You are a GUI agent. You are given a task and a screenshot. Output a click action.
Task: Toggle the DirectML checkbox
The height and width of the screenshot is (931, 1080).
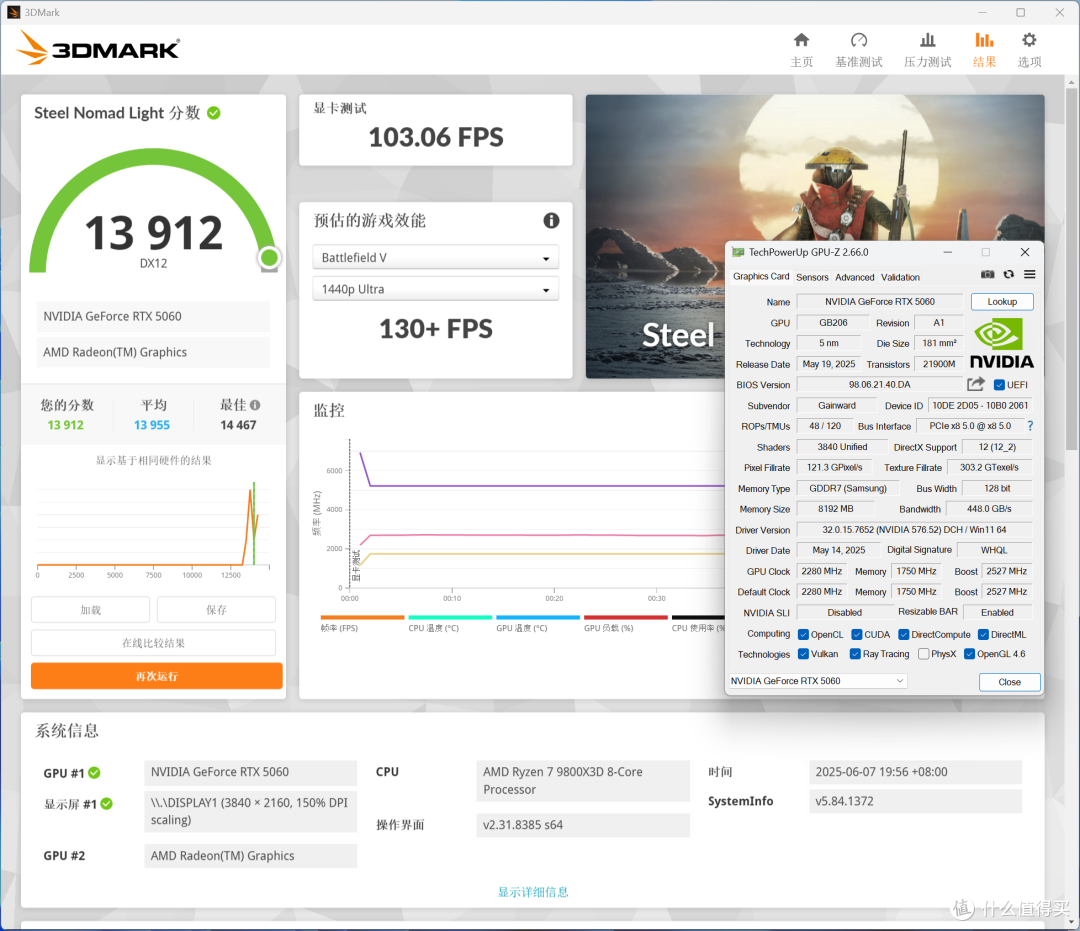(984, 634)
